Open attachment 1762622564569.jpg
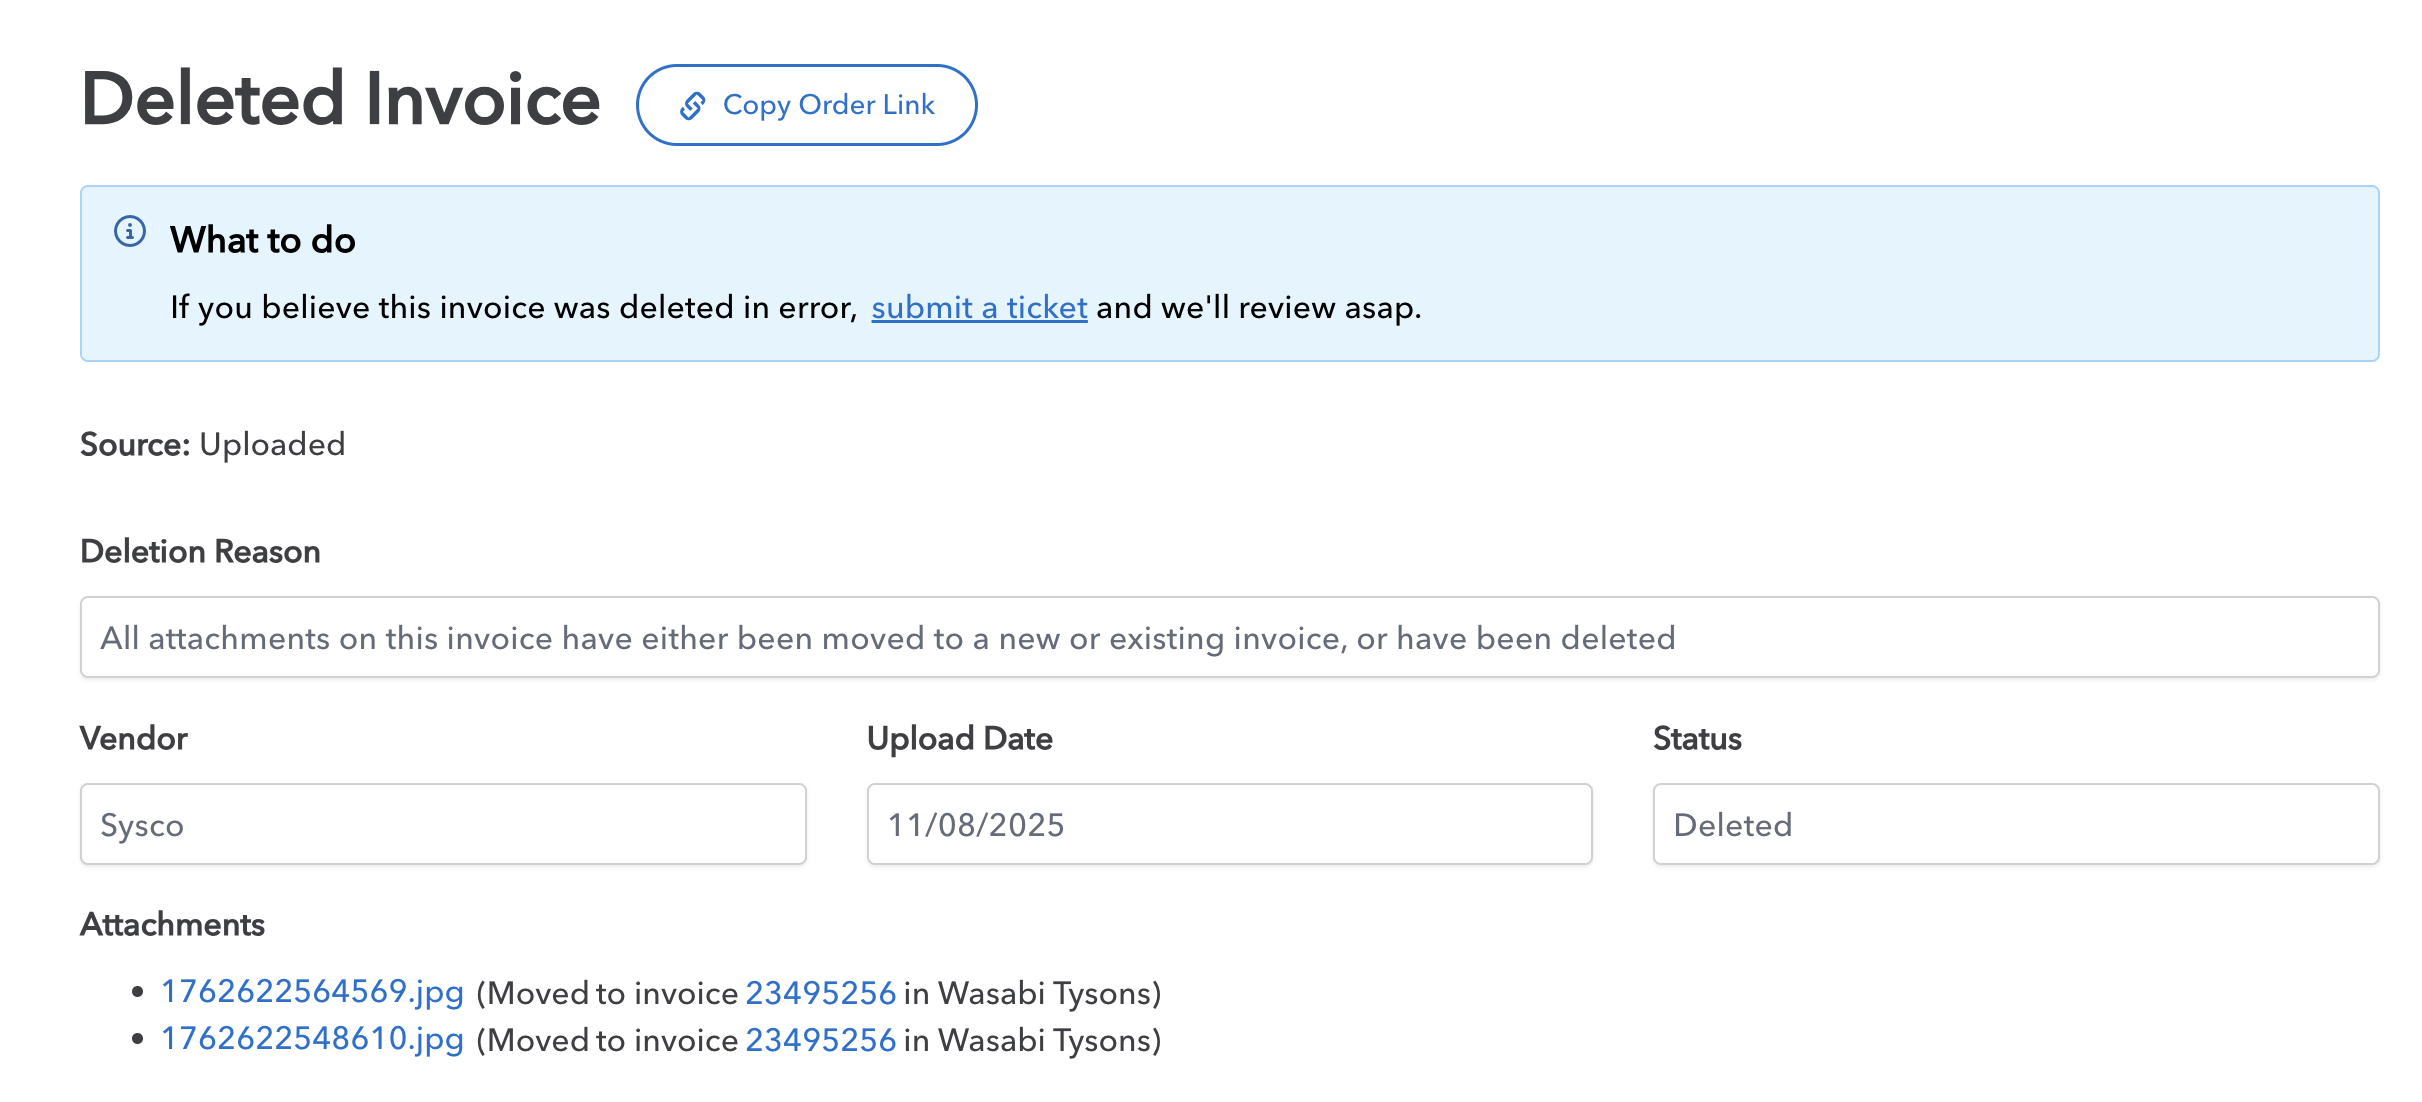Viewport: 2422px width, 1102px height. tap(312, 991)
